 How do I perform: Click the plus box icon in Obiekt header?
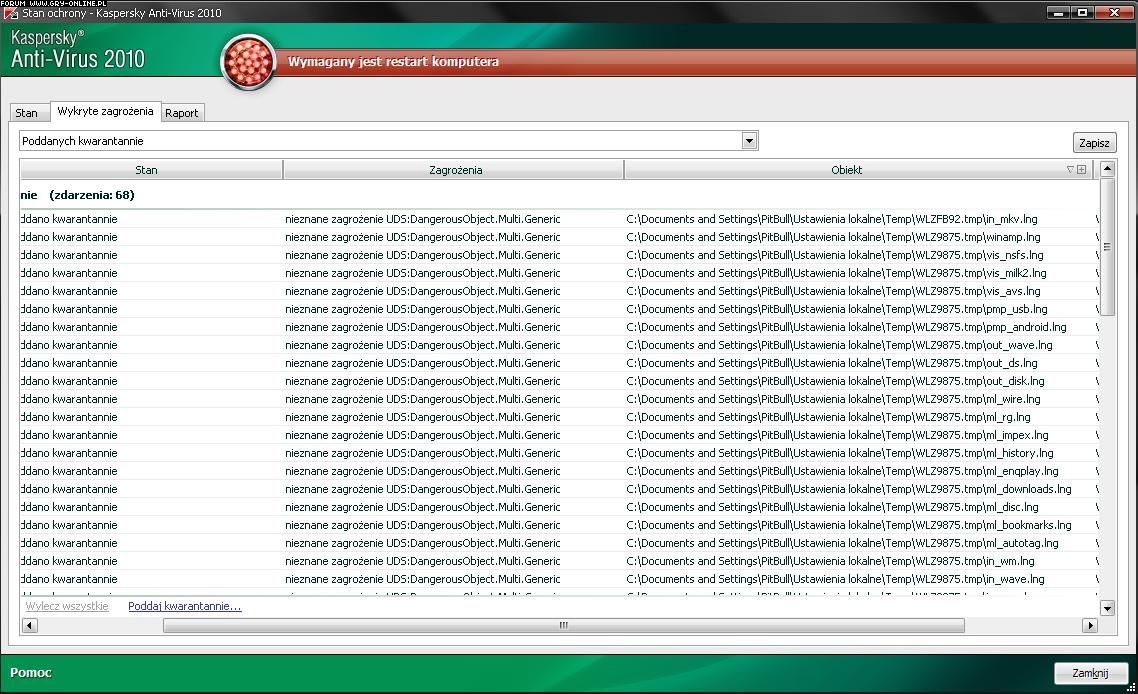tap(1081, 170)
